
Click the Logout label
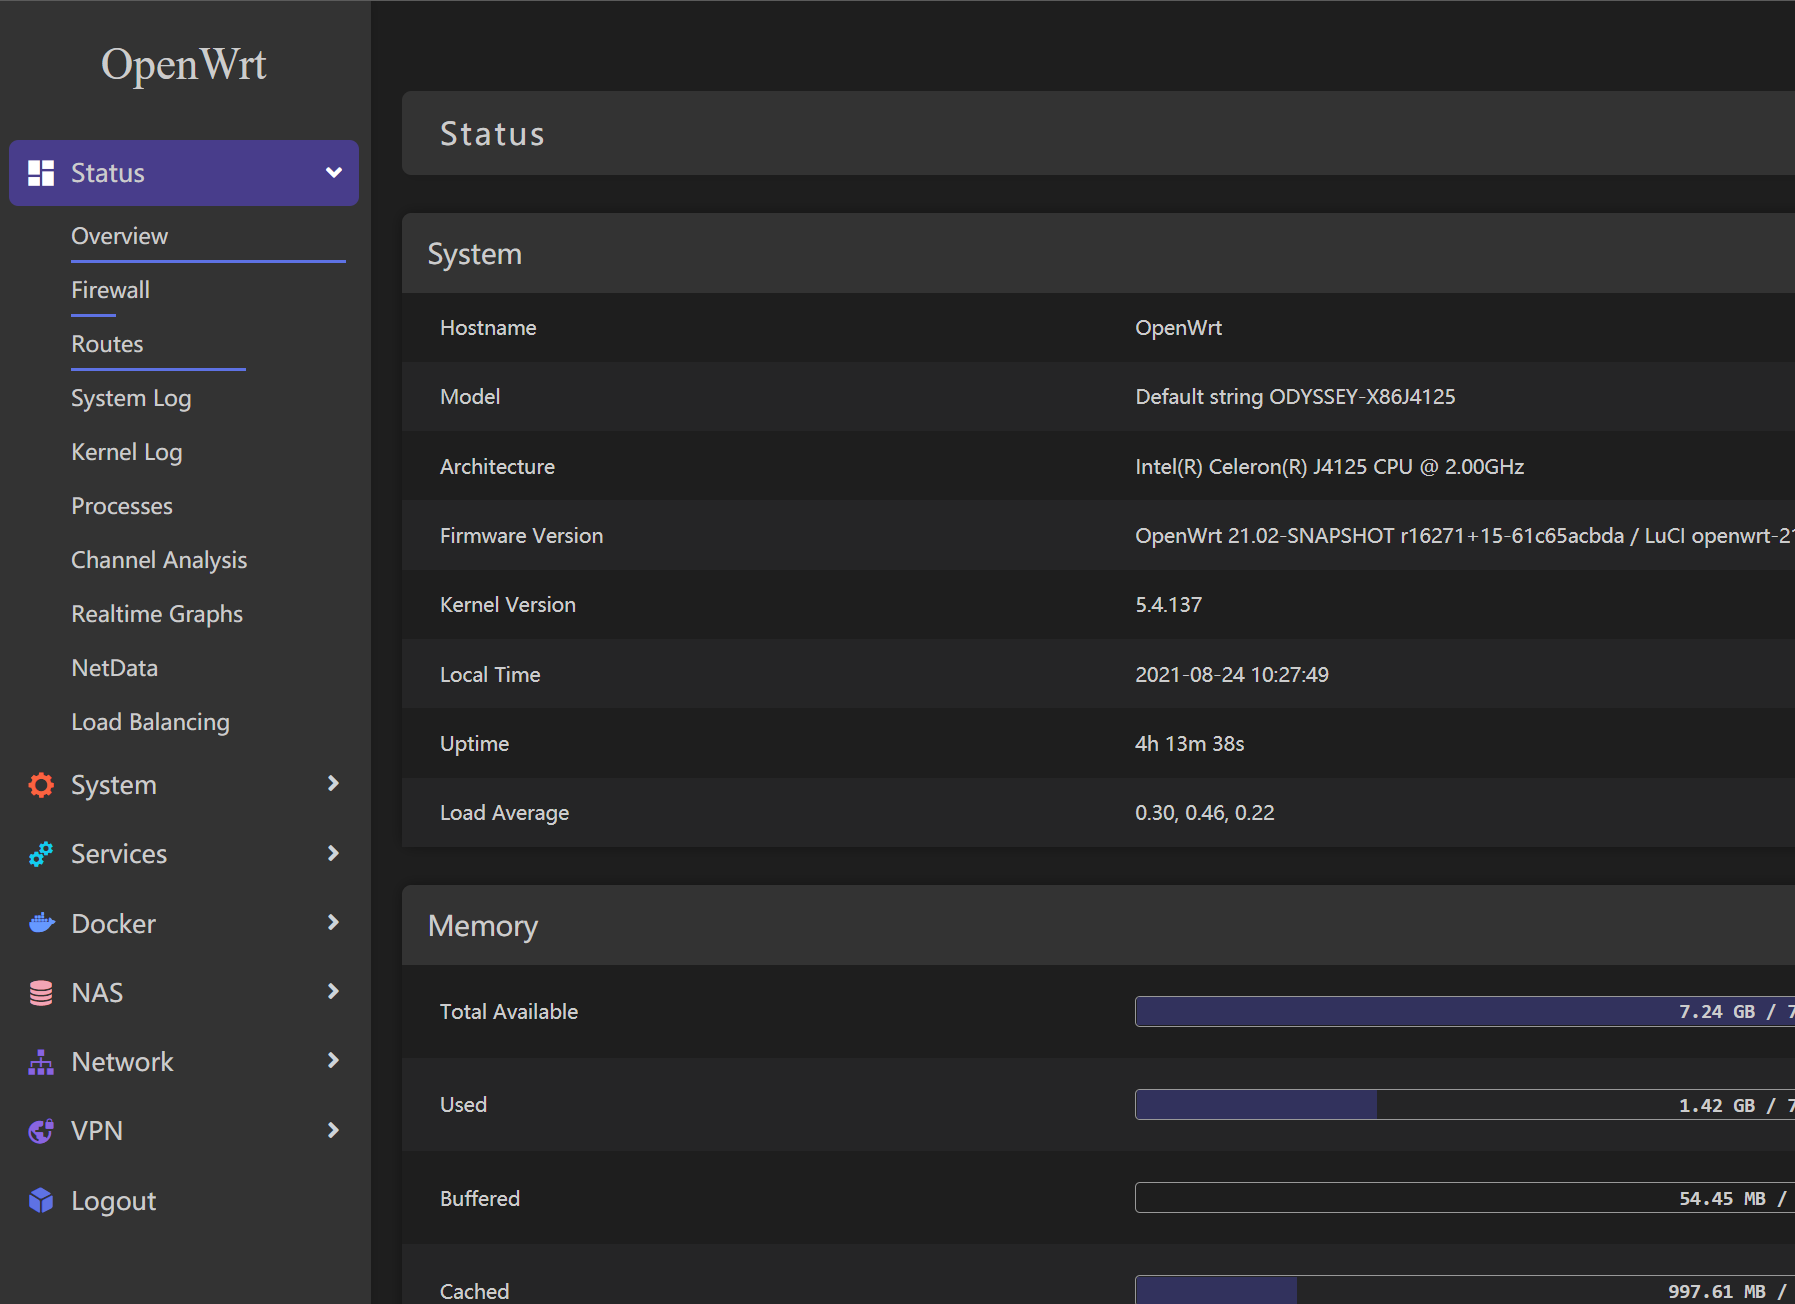tap(113, 1201)
